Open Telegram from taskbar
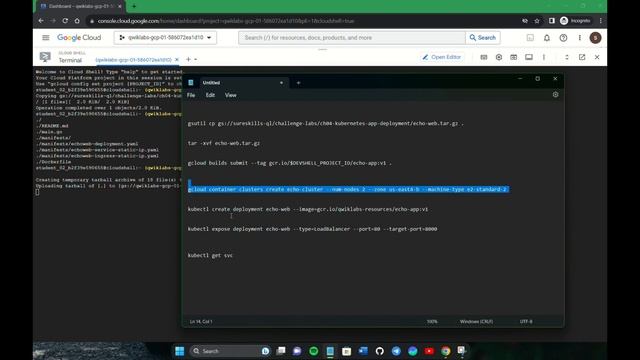The width and height of the screenshot is (640, 360). pyautogui.click(x=396, y=351)
